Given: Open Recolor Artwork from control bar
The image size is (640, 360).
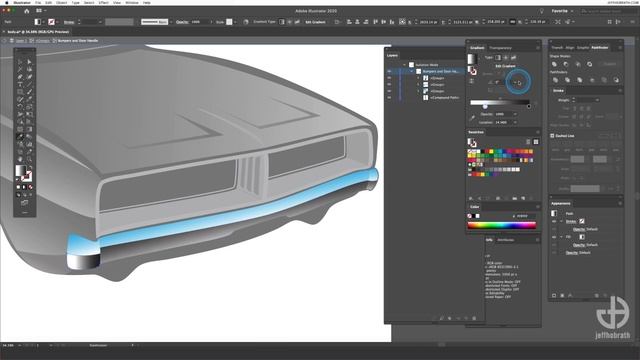Looking at the screenshot, I should coord(246,22).
